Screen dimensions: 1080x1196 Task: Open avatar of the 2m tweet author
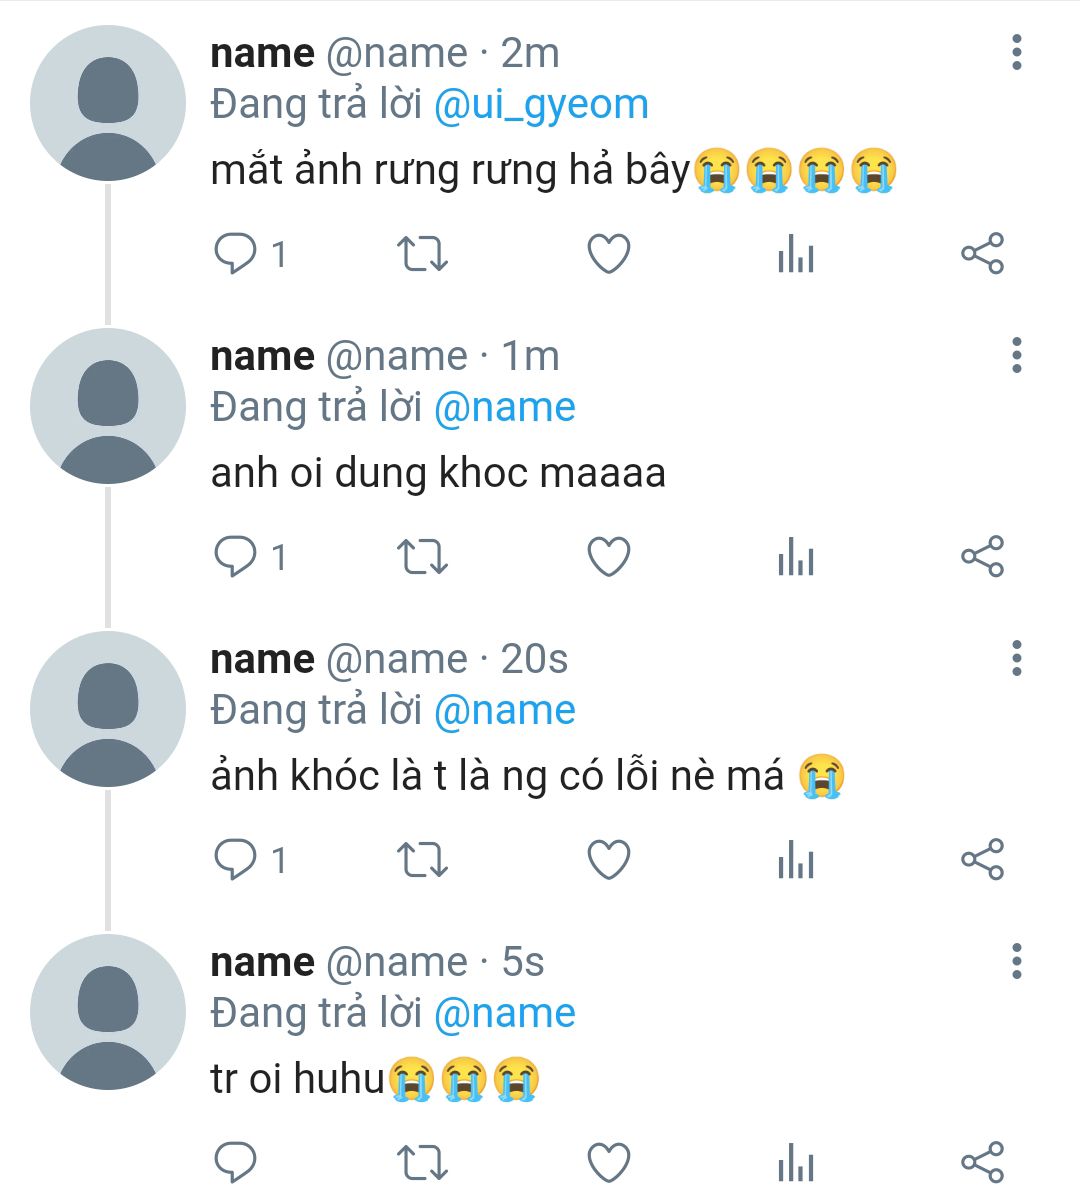pyautogui.click(x=108, y=103)
